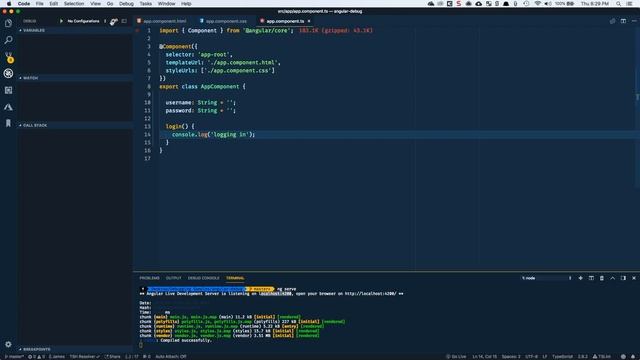Click TSLint status in status bar
Image resolution: width=640 pixels, height=360 pixels.
[602, 356]
